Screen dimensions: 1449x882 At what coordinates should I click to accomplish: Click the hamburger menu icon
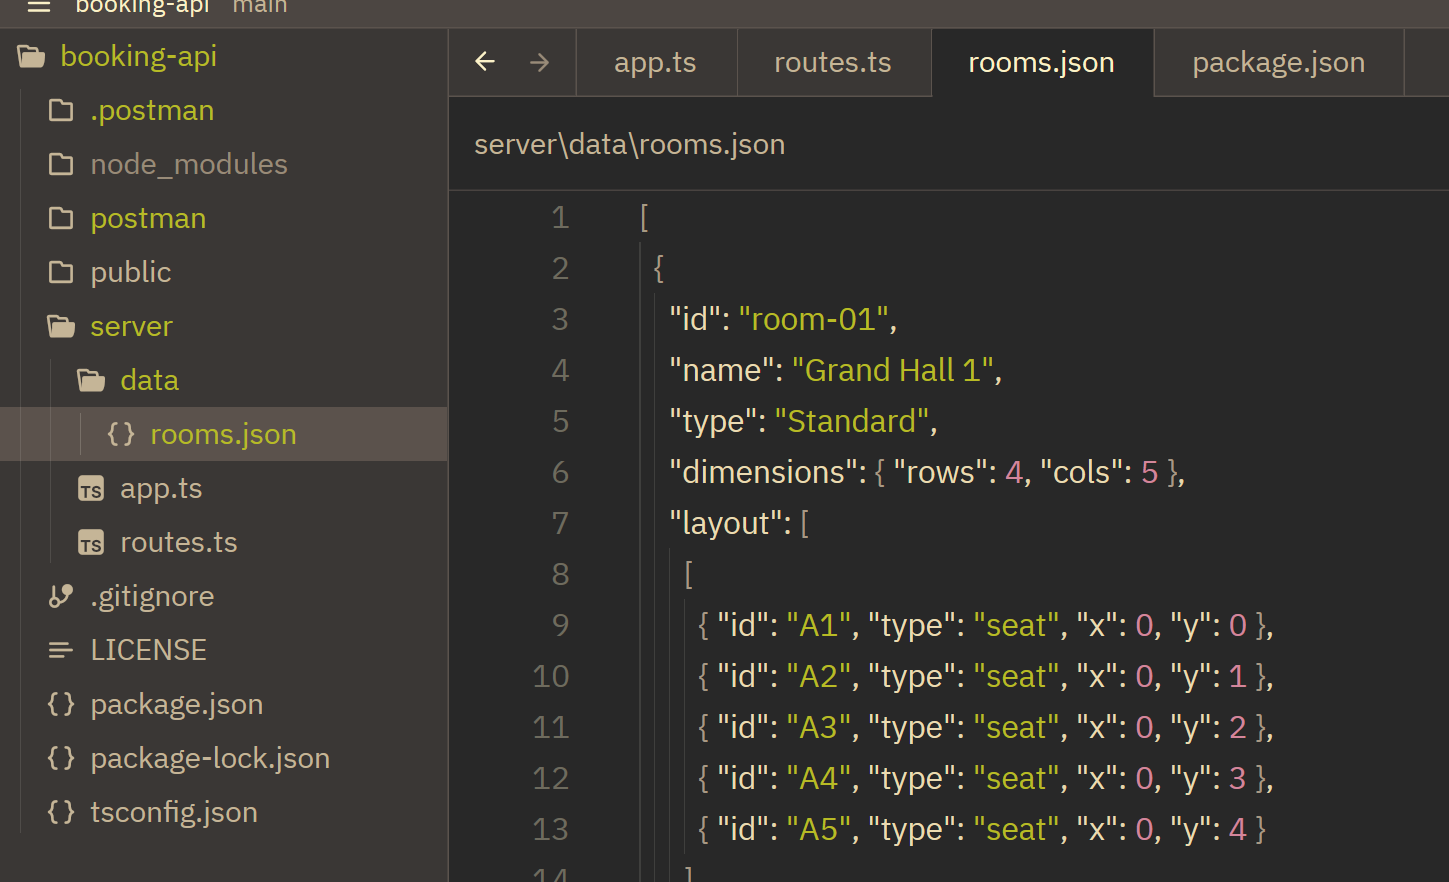pos(39,7)
